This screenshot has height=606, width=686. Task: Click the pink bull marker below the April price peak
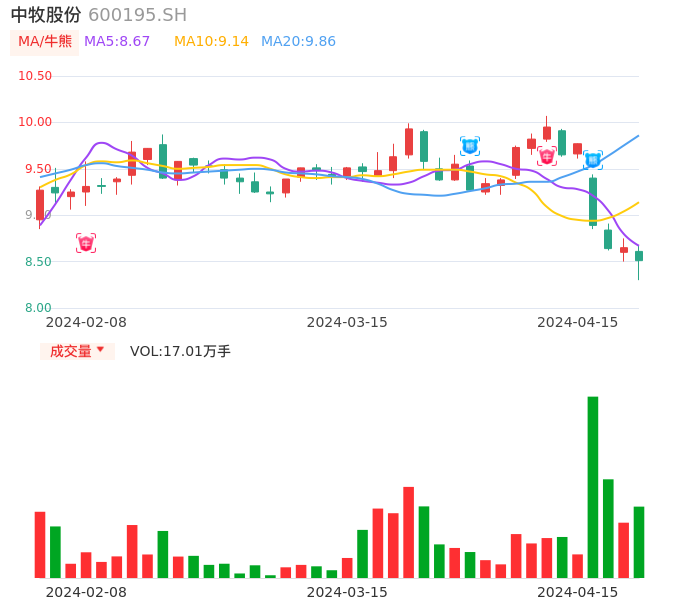(x=547, y=156)
